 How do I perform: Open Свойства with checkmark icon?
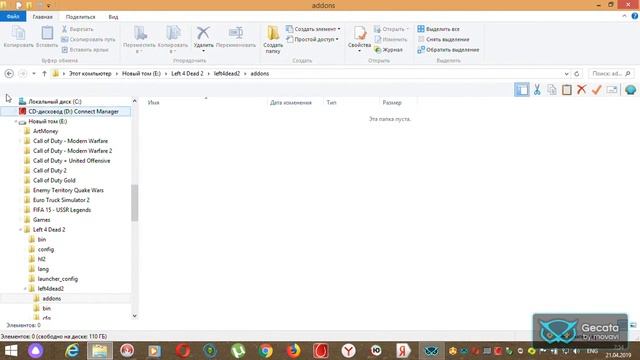click(360, 33)
